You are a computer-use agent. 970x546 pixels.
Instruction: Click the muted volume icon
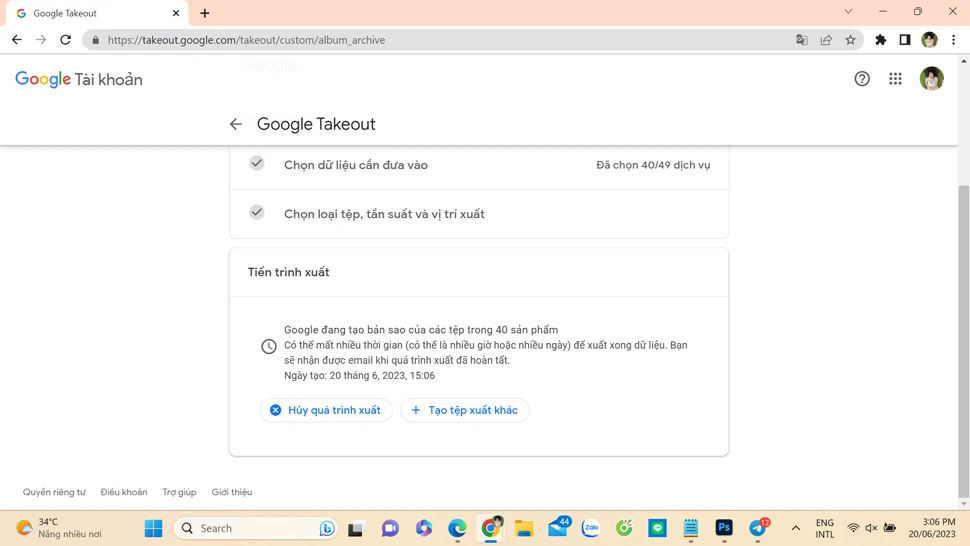(x=871, y=528)
